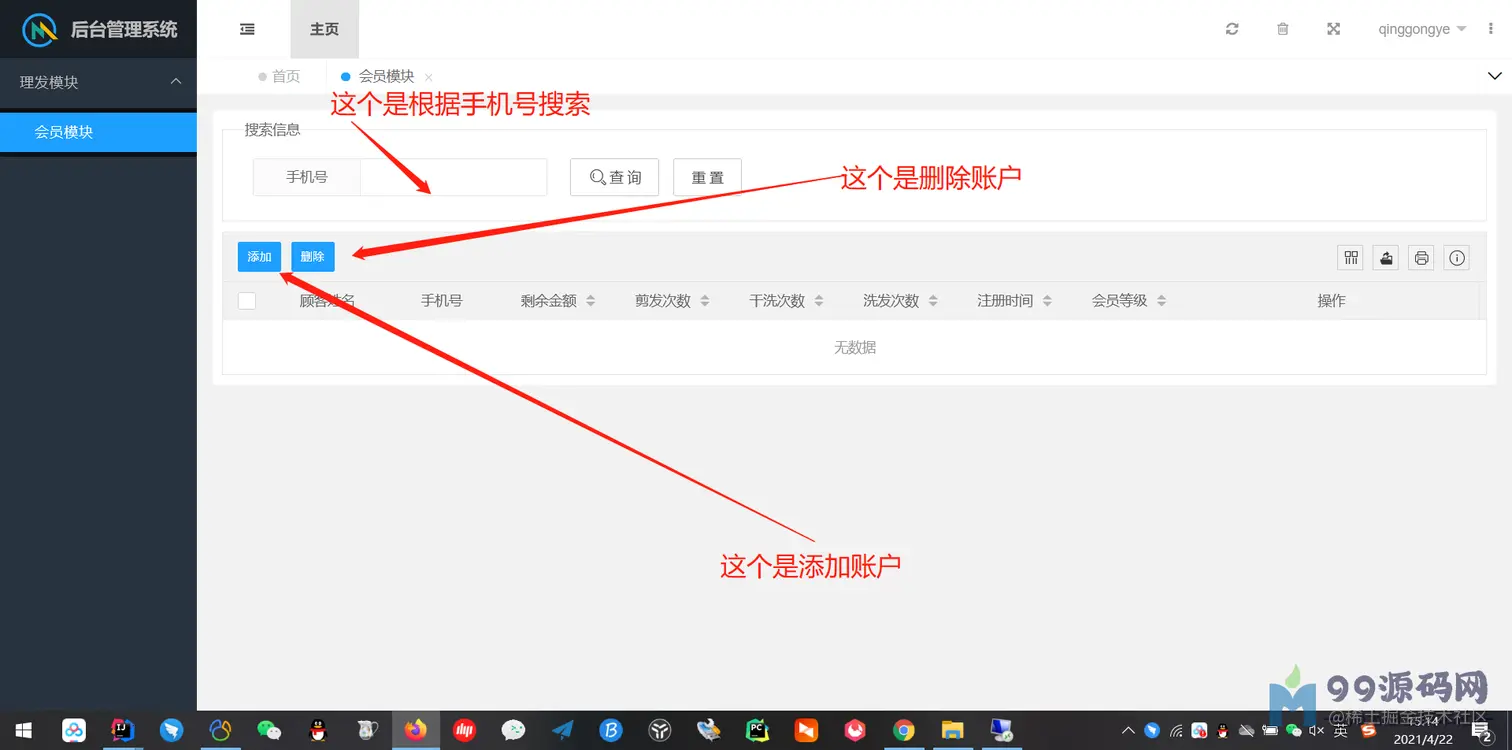Open WeChat from the taskbar
This screenshot has height=750, width=1512.
(x=269, y=731)
